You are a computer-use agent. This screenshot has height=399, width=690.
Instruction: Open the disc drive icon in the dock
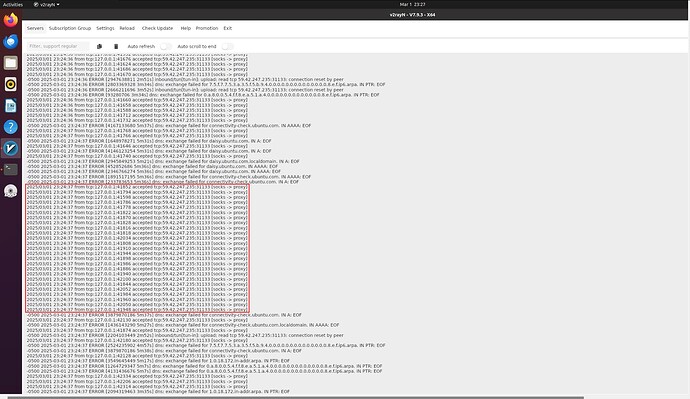11,191
